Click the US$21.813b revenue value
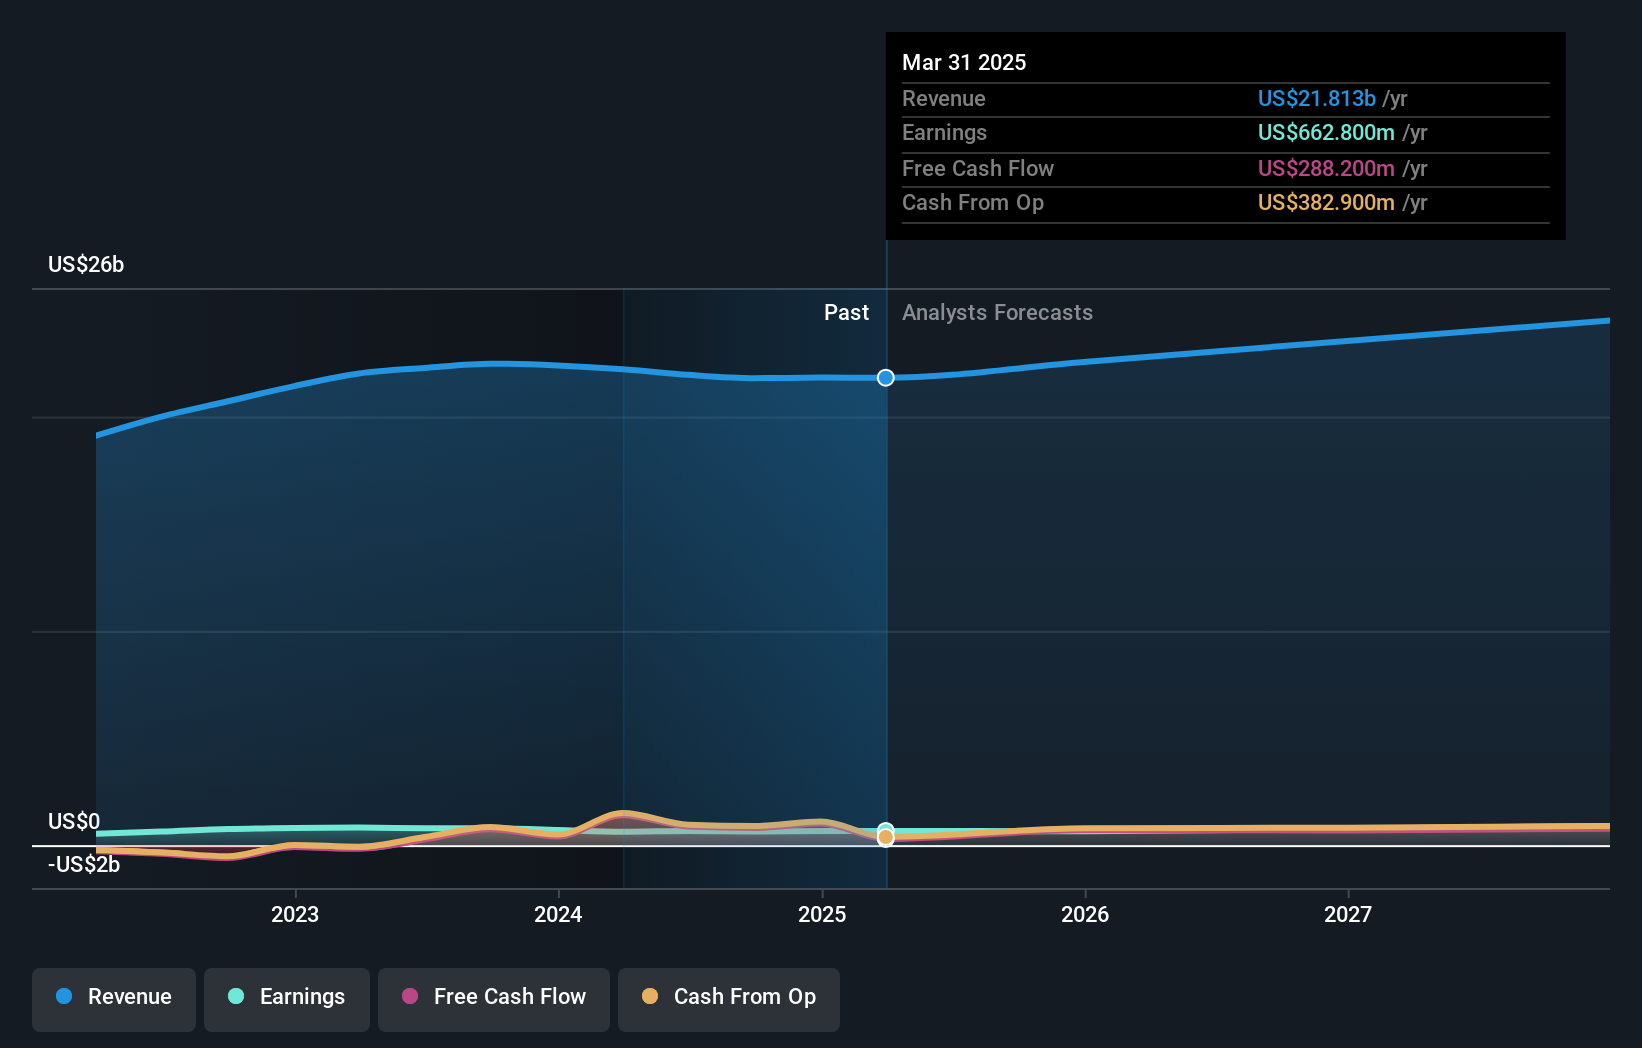This screenshot has width=1642, height=1048. (x=1317, y=98)
